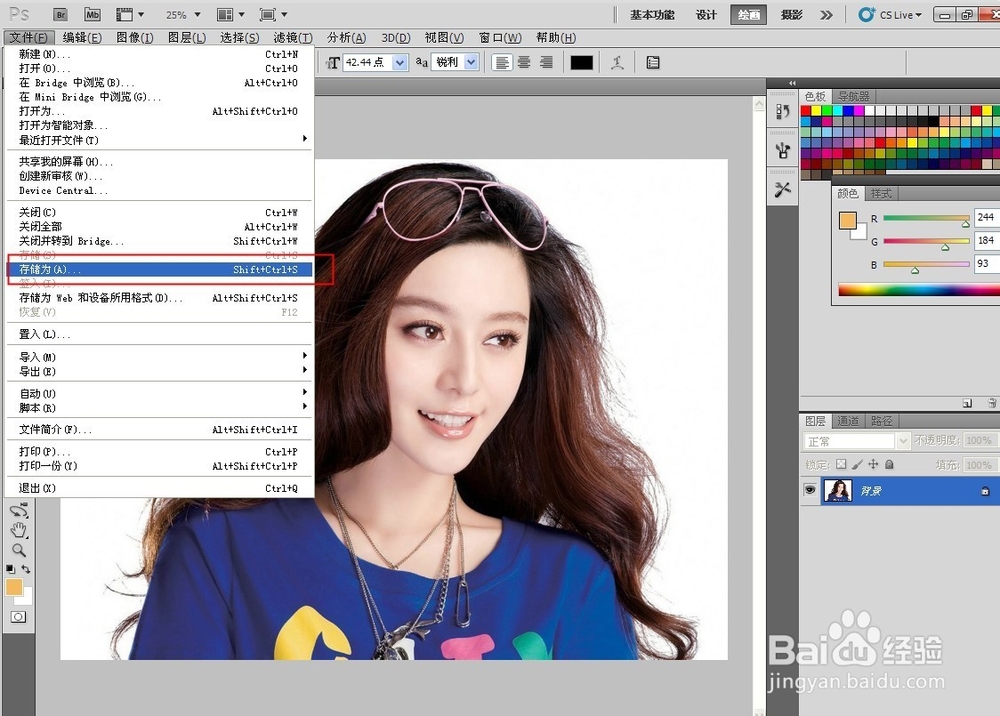Expand the 最近打开文件 submenu
Viewport: 1000px width, 716px height.
coord(159,140)
